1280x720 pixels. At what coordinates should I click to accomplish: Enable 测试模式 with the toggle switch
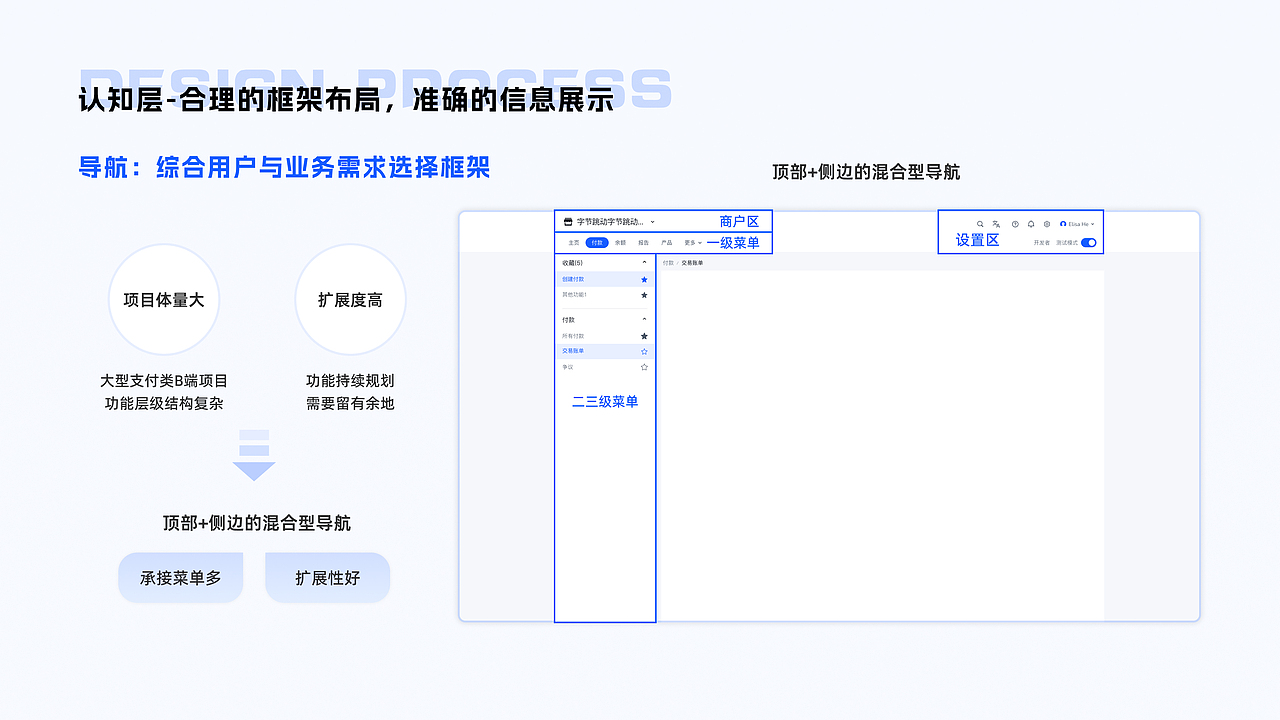1089,242
